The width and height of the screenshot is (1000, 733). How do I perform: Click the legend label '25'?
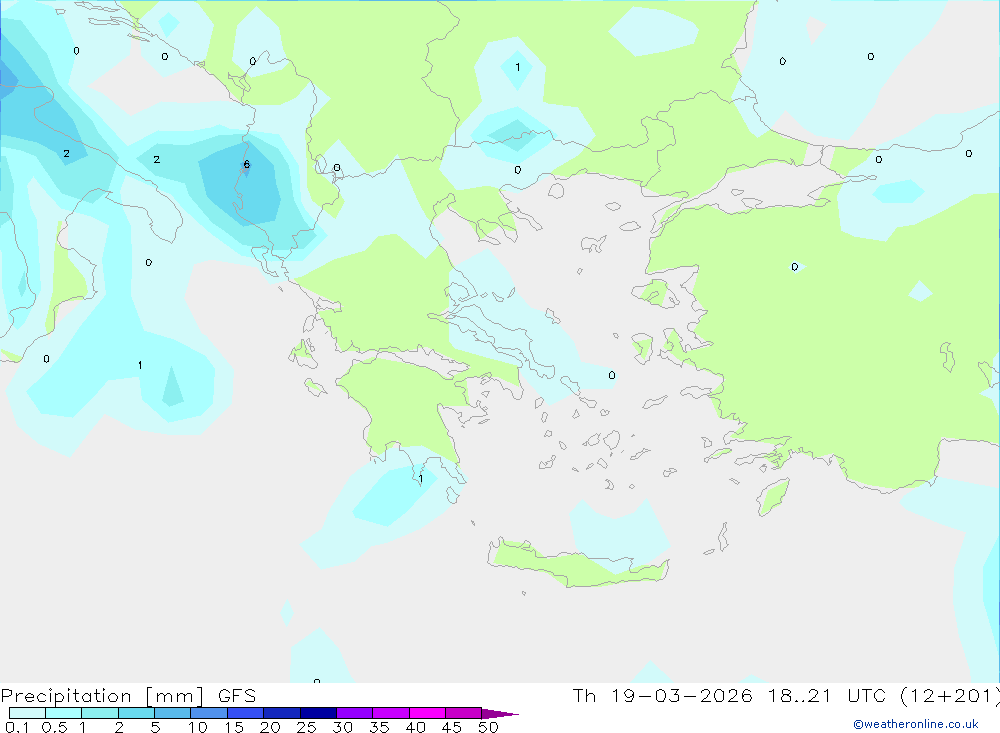(x=306, y=727)
